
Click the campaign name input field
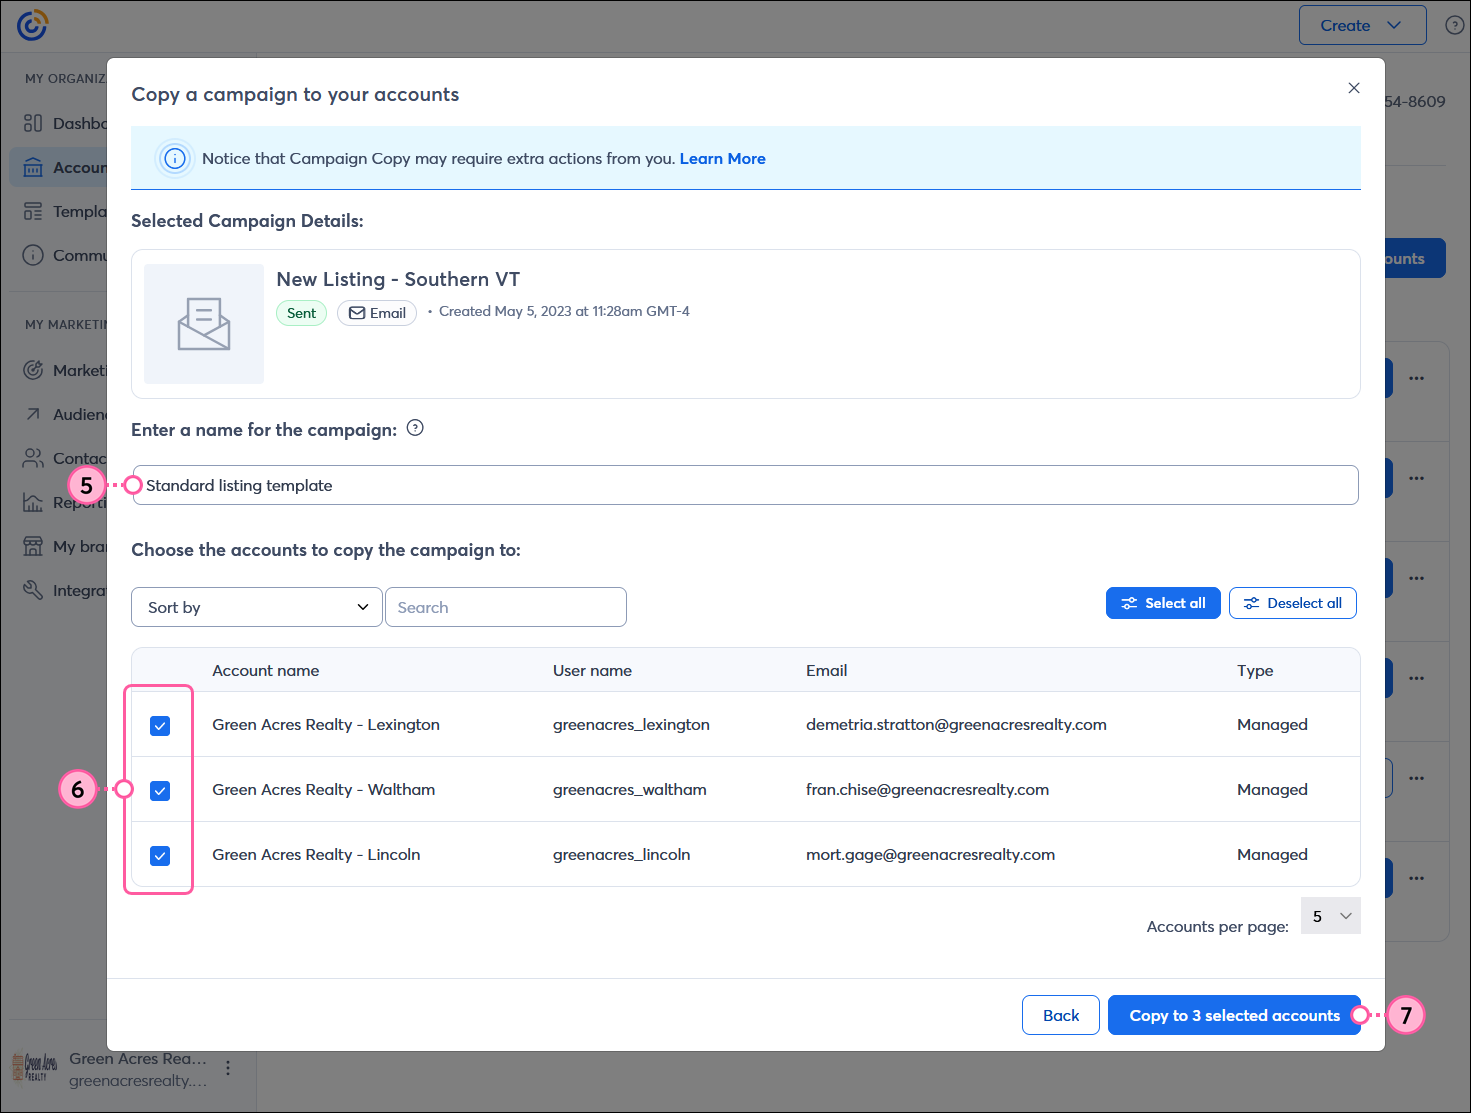pos(745,485)
